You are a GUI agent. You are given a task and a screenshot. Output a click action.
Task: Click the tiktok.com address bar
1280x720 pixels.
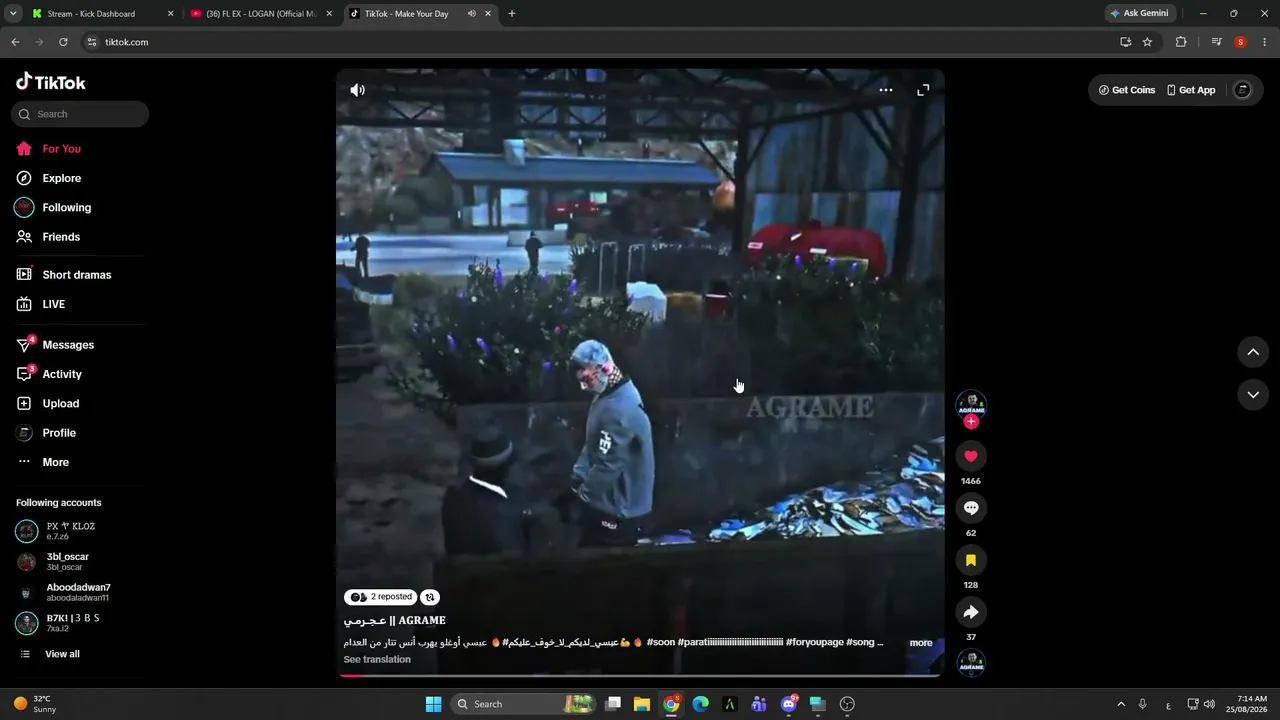pos(600,42)
